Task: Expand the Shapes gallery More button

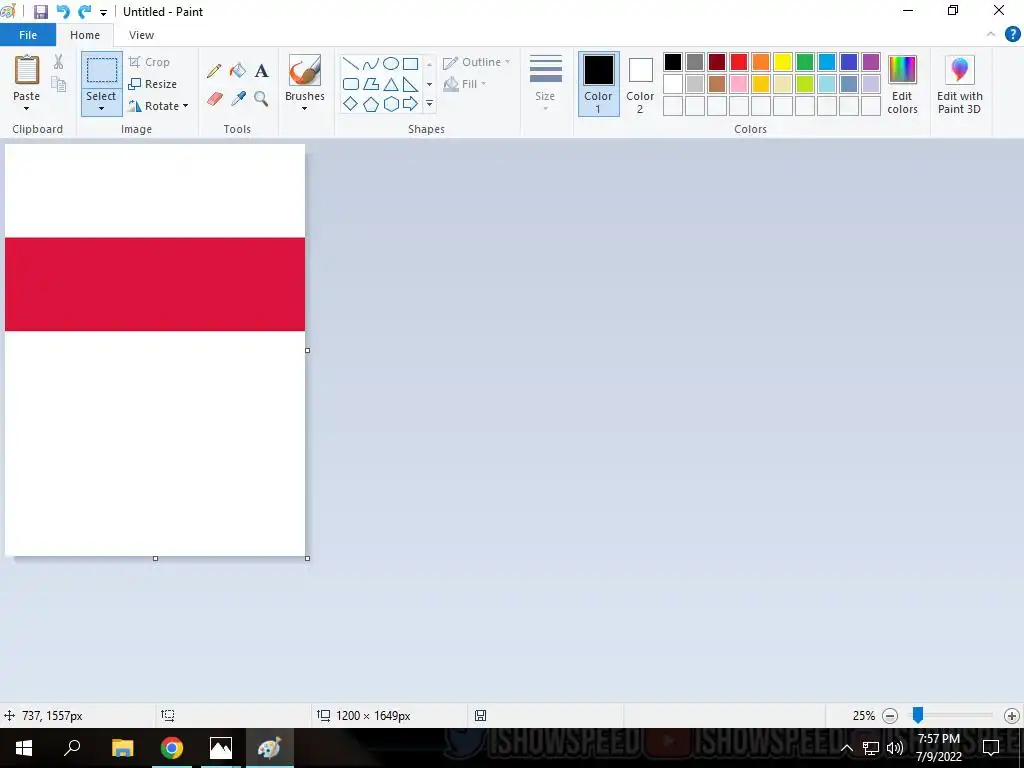Action: [430, 104]
